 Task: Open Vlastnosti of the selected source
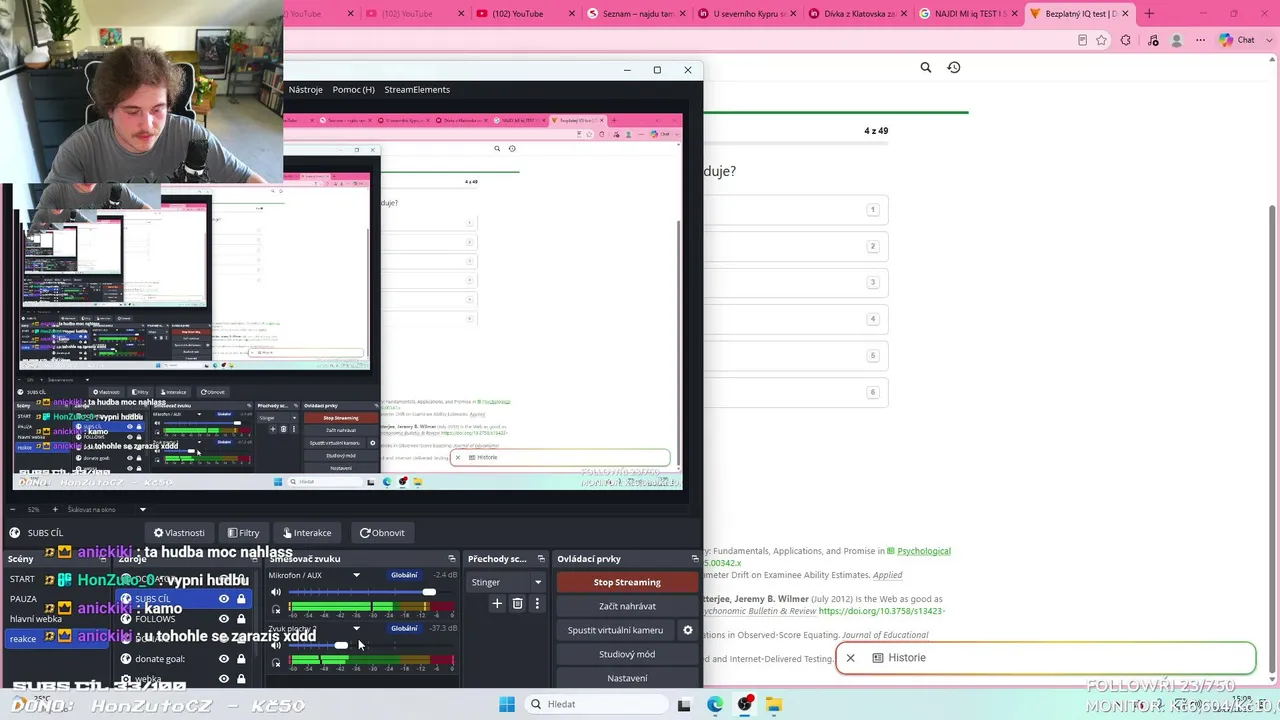click(x=180, y=533)
